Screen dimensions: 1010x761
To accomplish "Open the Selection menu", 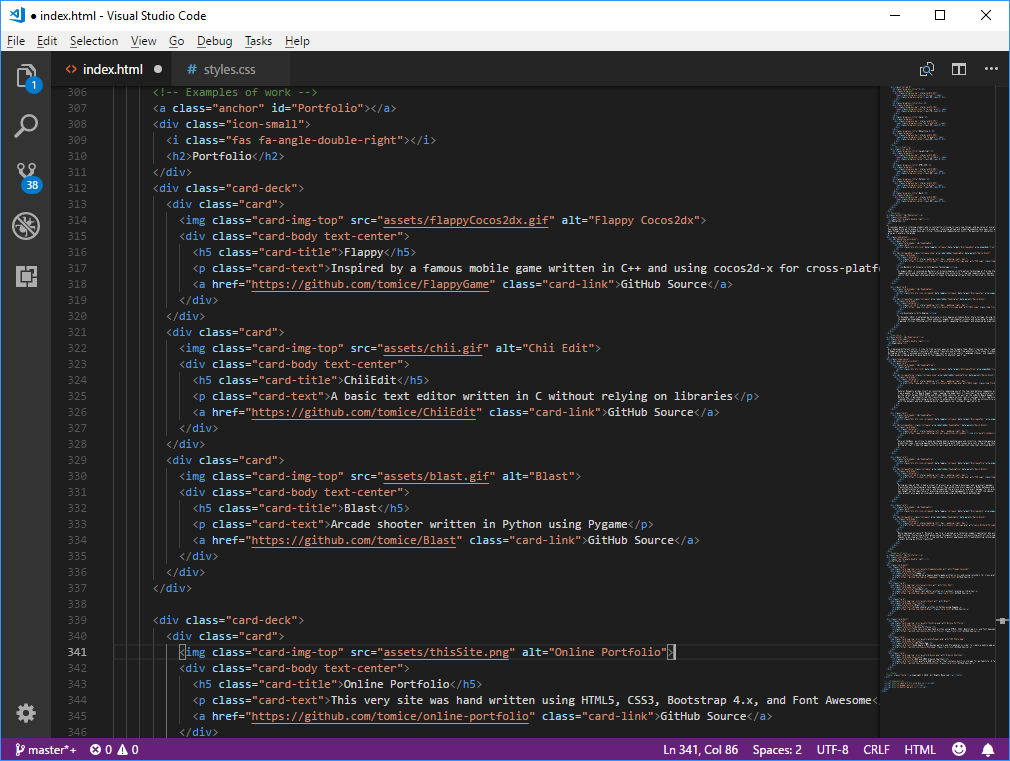I will pyautogui.click(x=94, y=41).
